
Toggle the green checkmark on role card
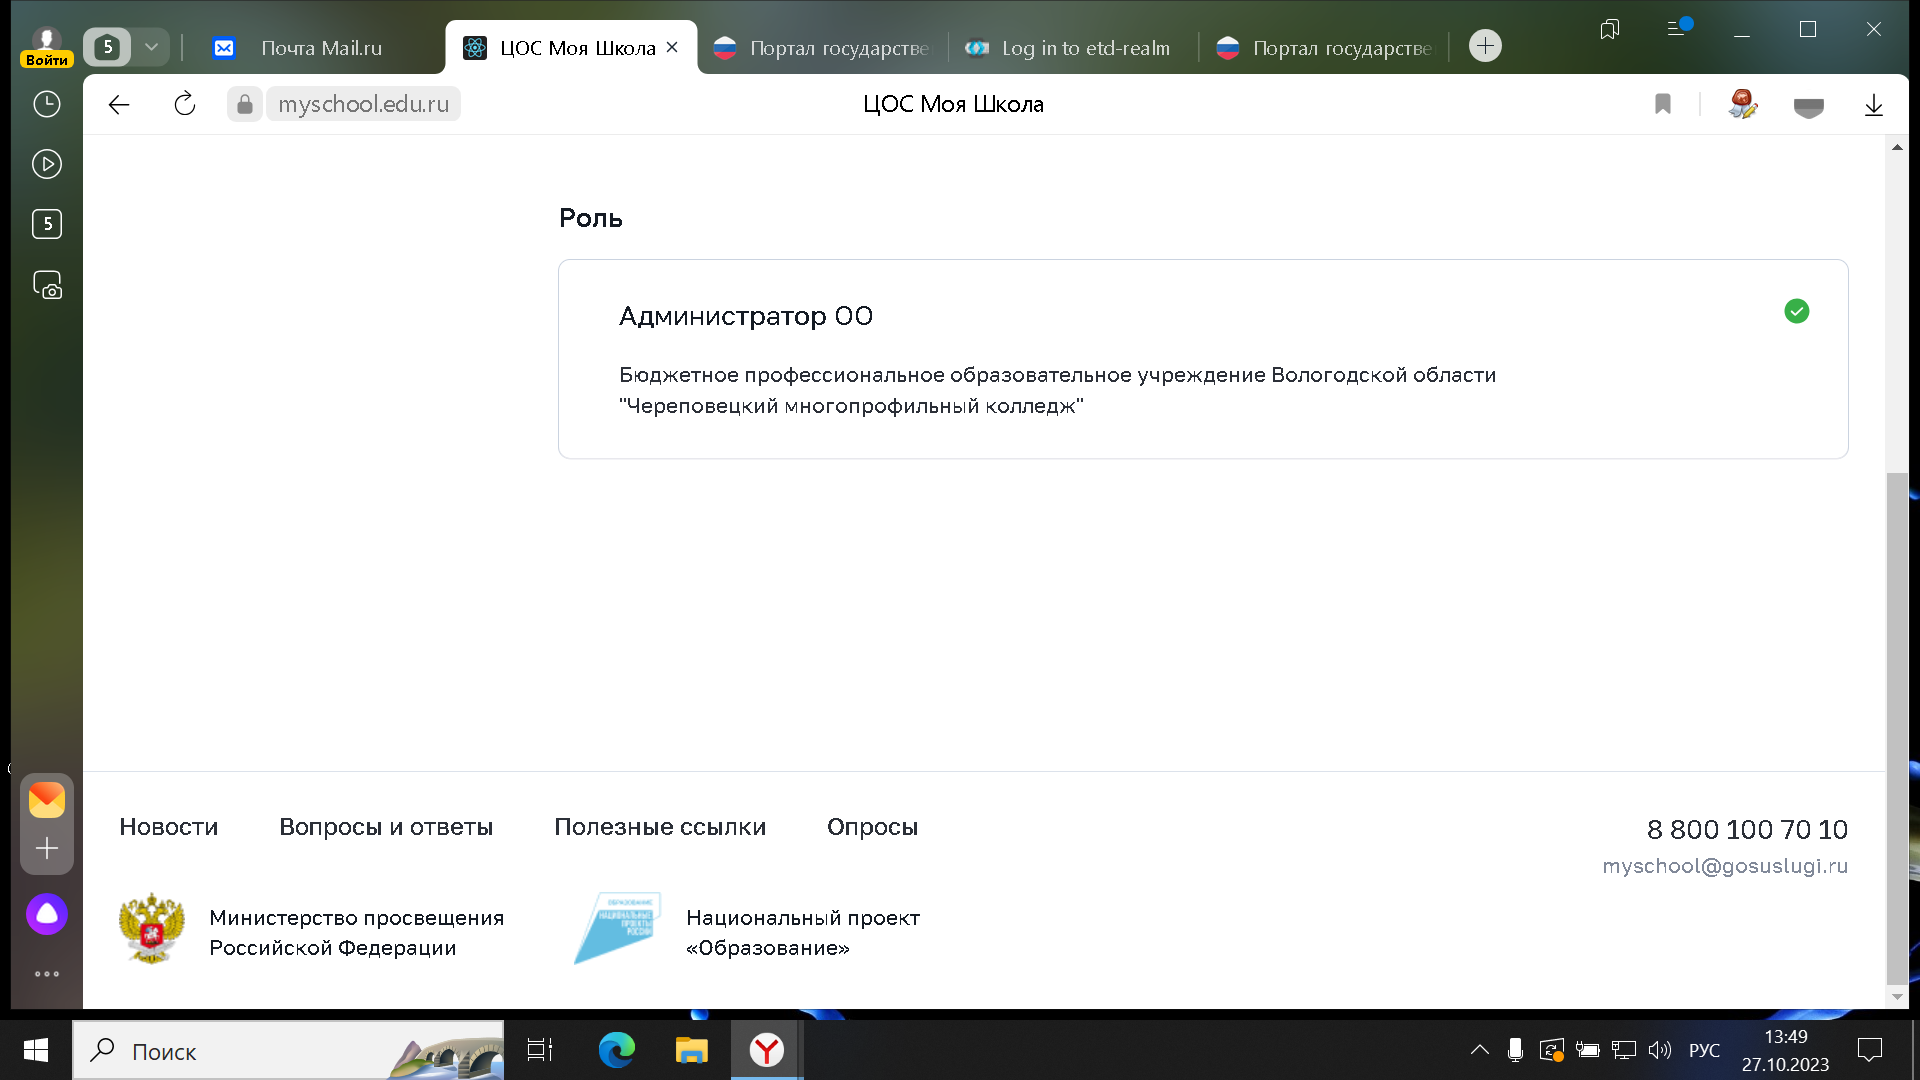point(1796,312)
